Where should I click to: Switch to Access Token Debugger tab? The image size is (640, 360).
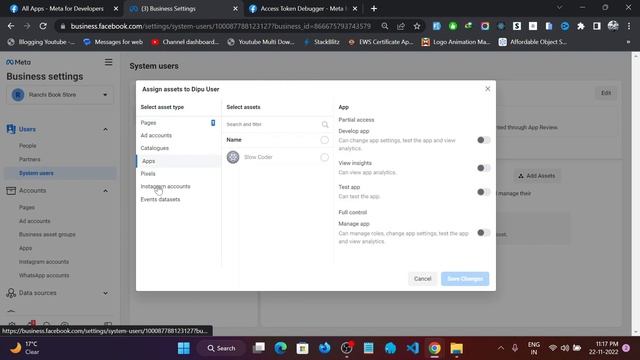[x=303, y=9]
